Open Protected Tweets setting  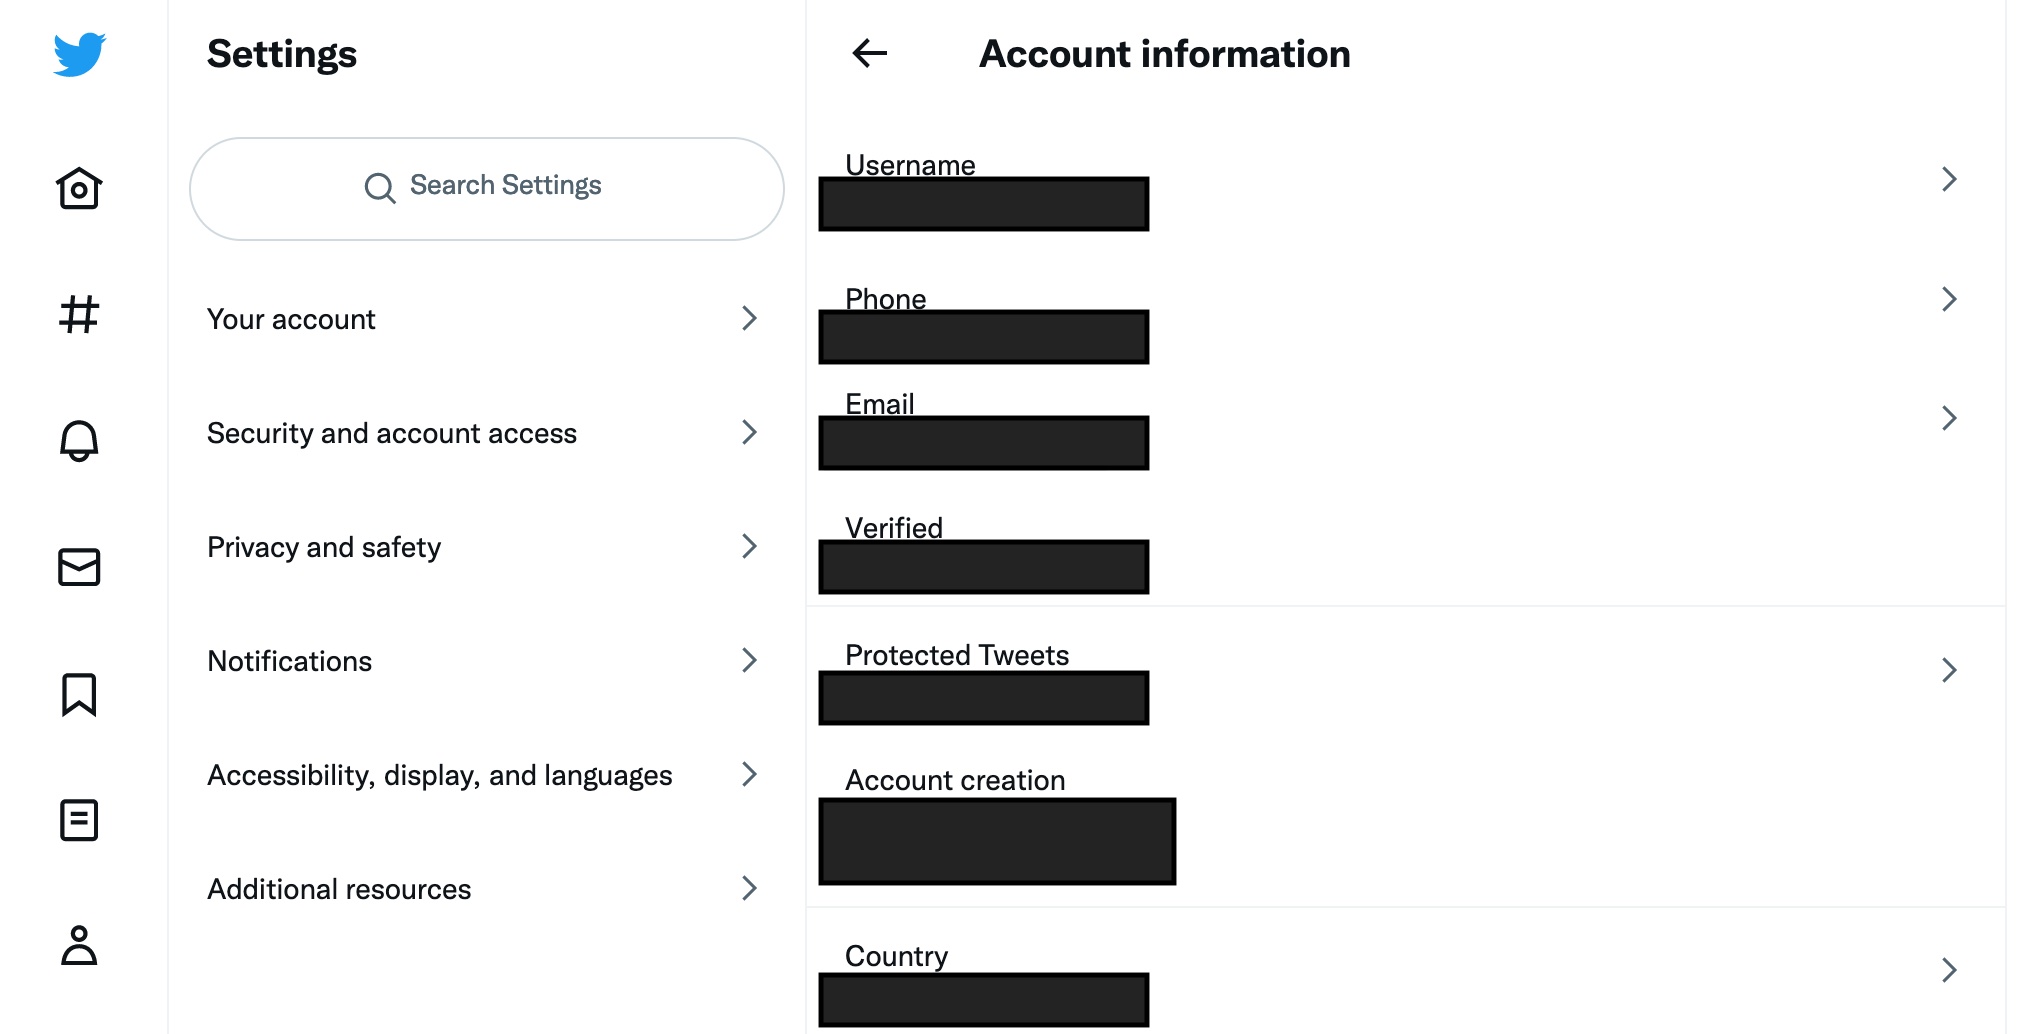[x=1400, y=668]
